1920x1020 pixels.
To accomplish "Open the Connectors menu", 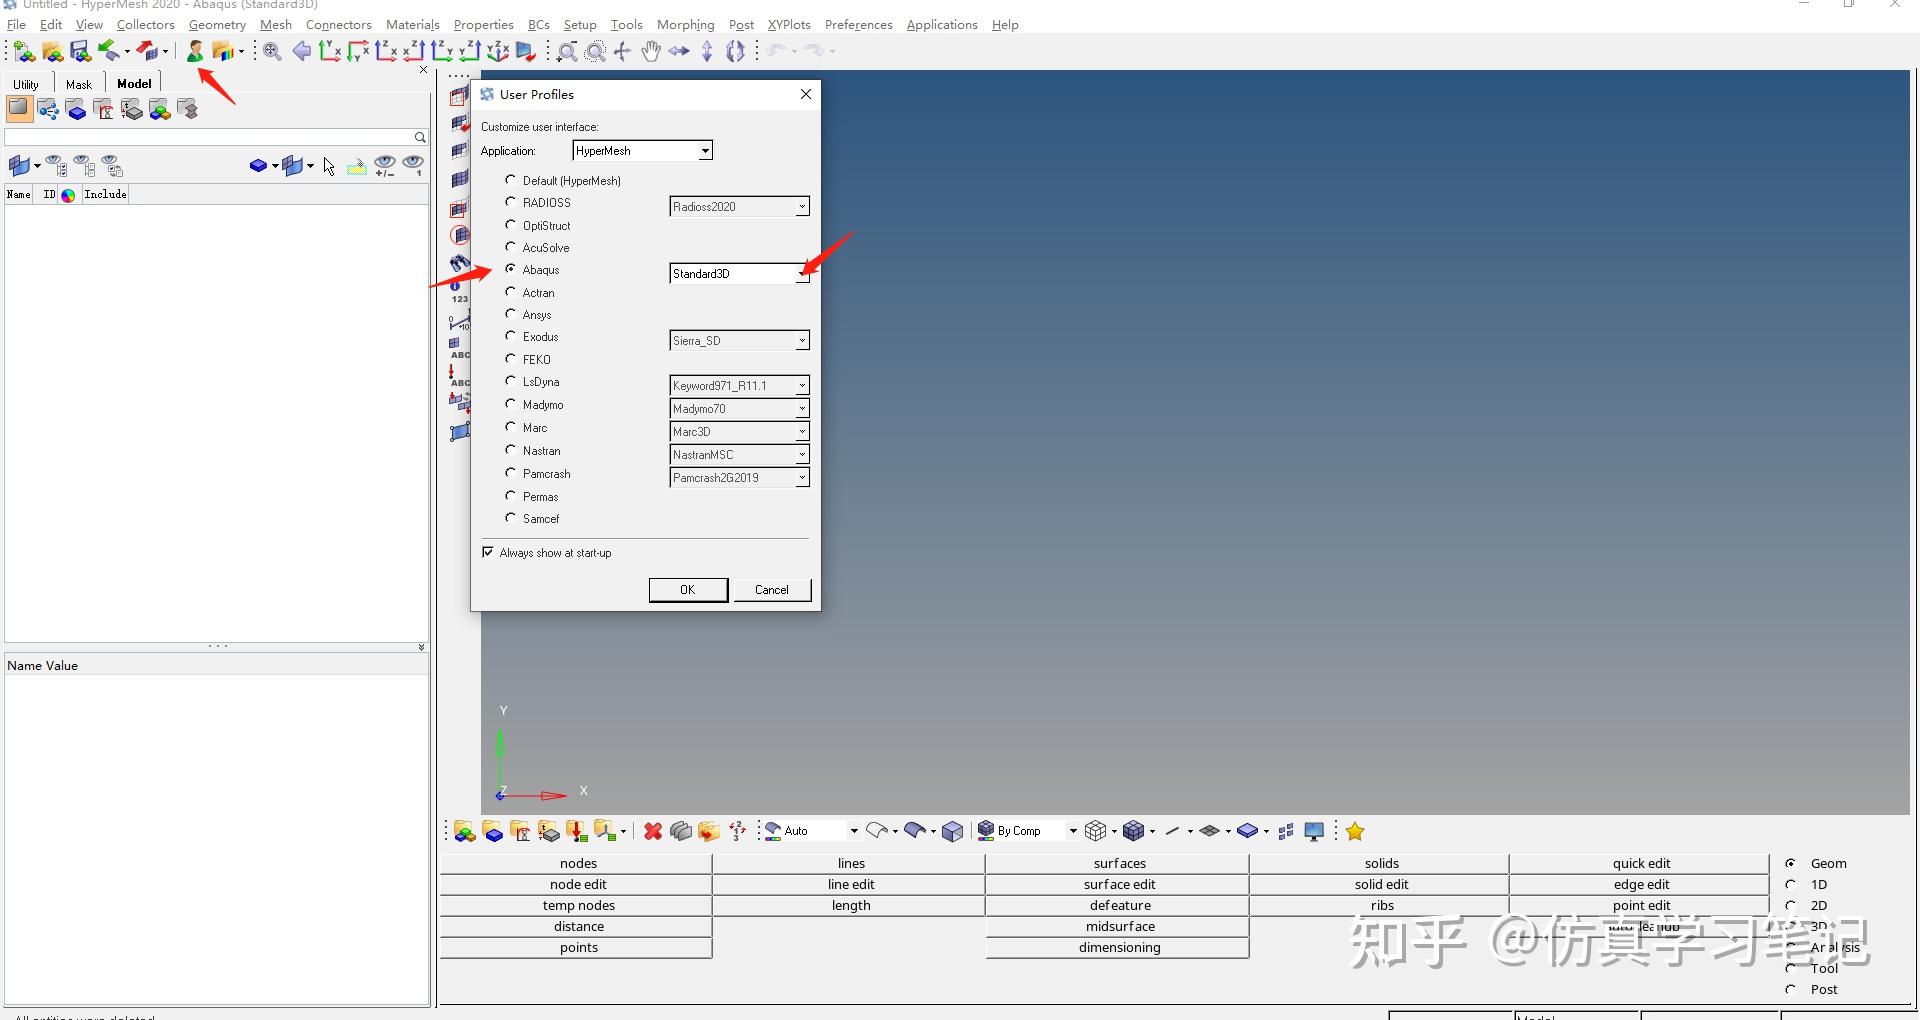I will (339, 24).
